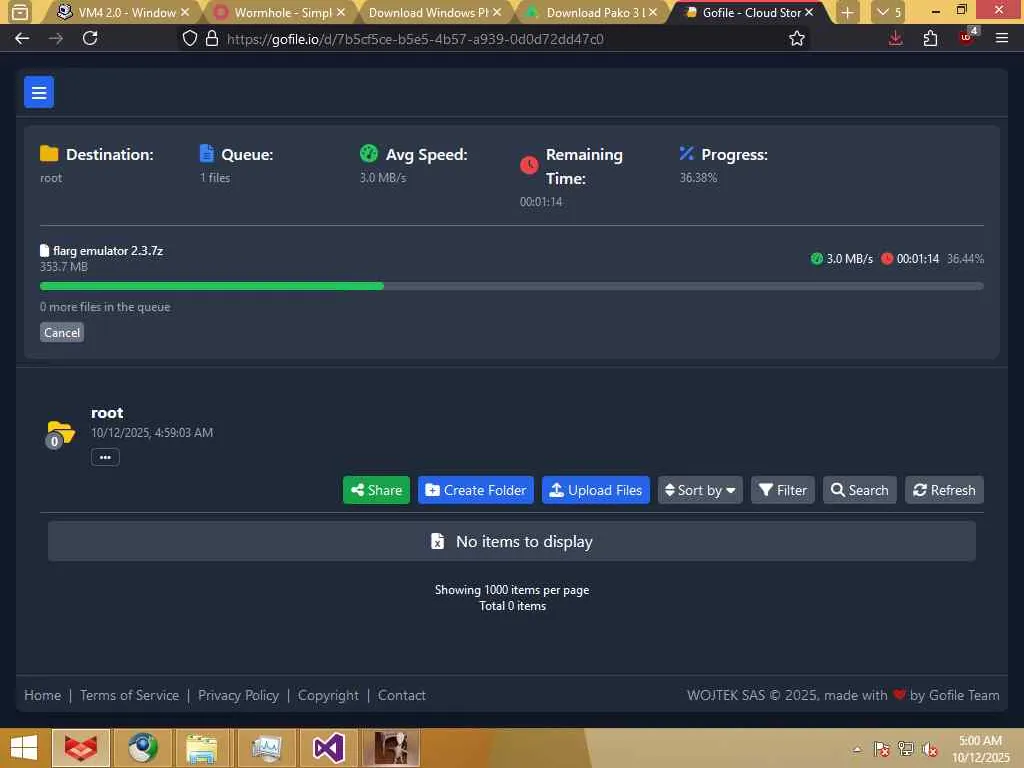Click the network tray icon
Viewport: 1024px width, 768px height.
[x=906, y=749]
